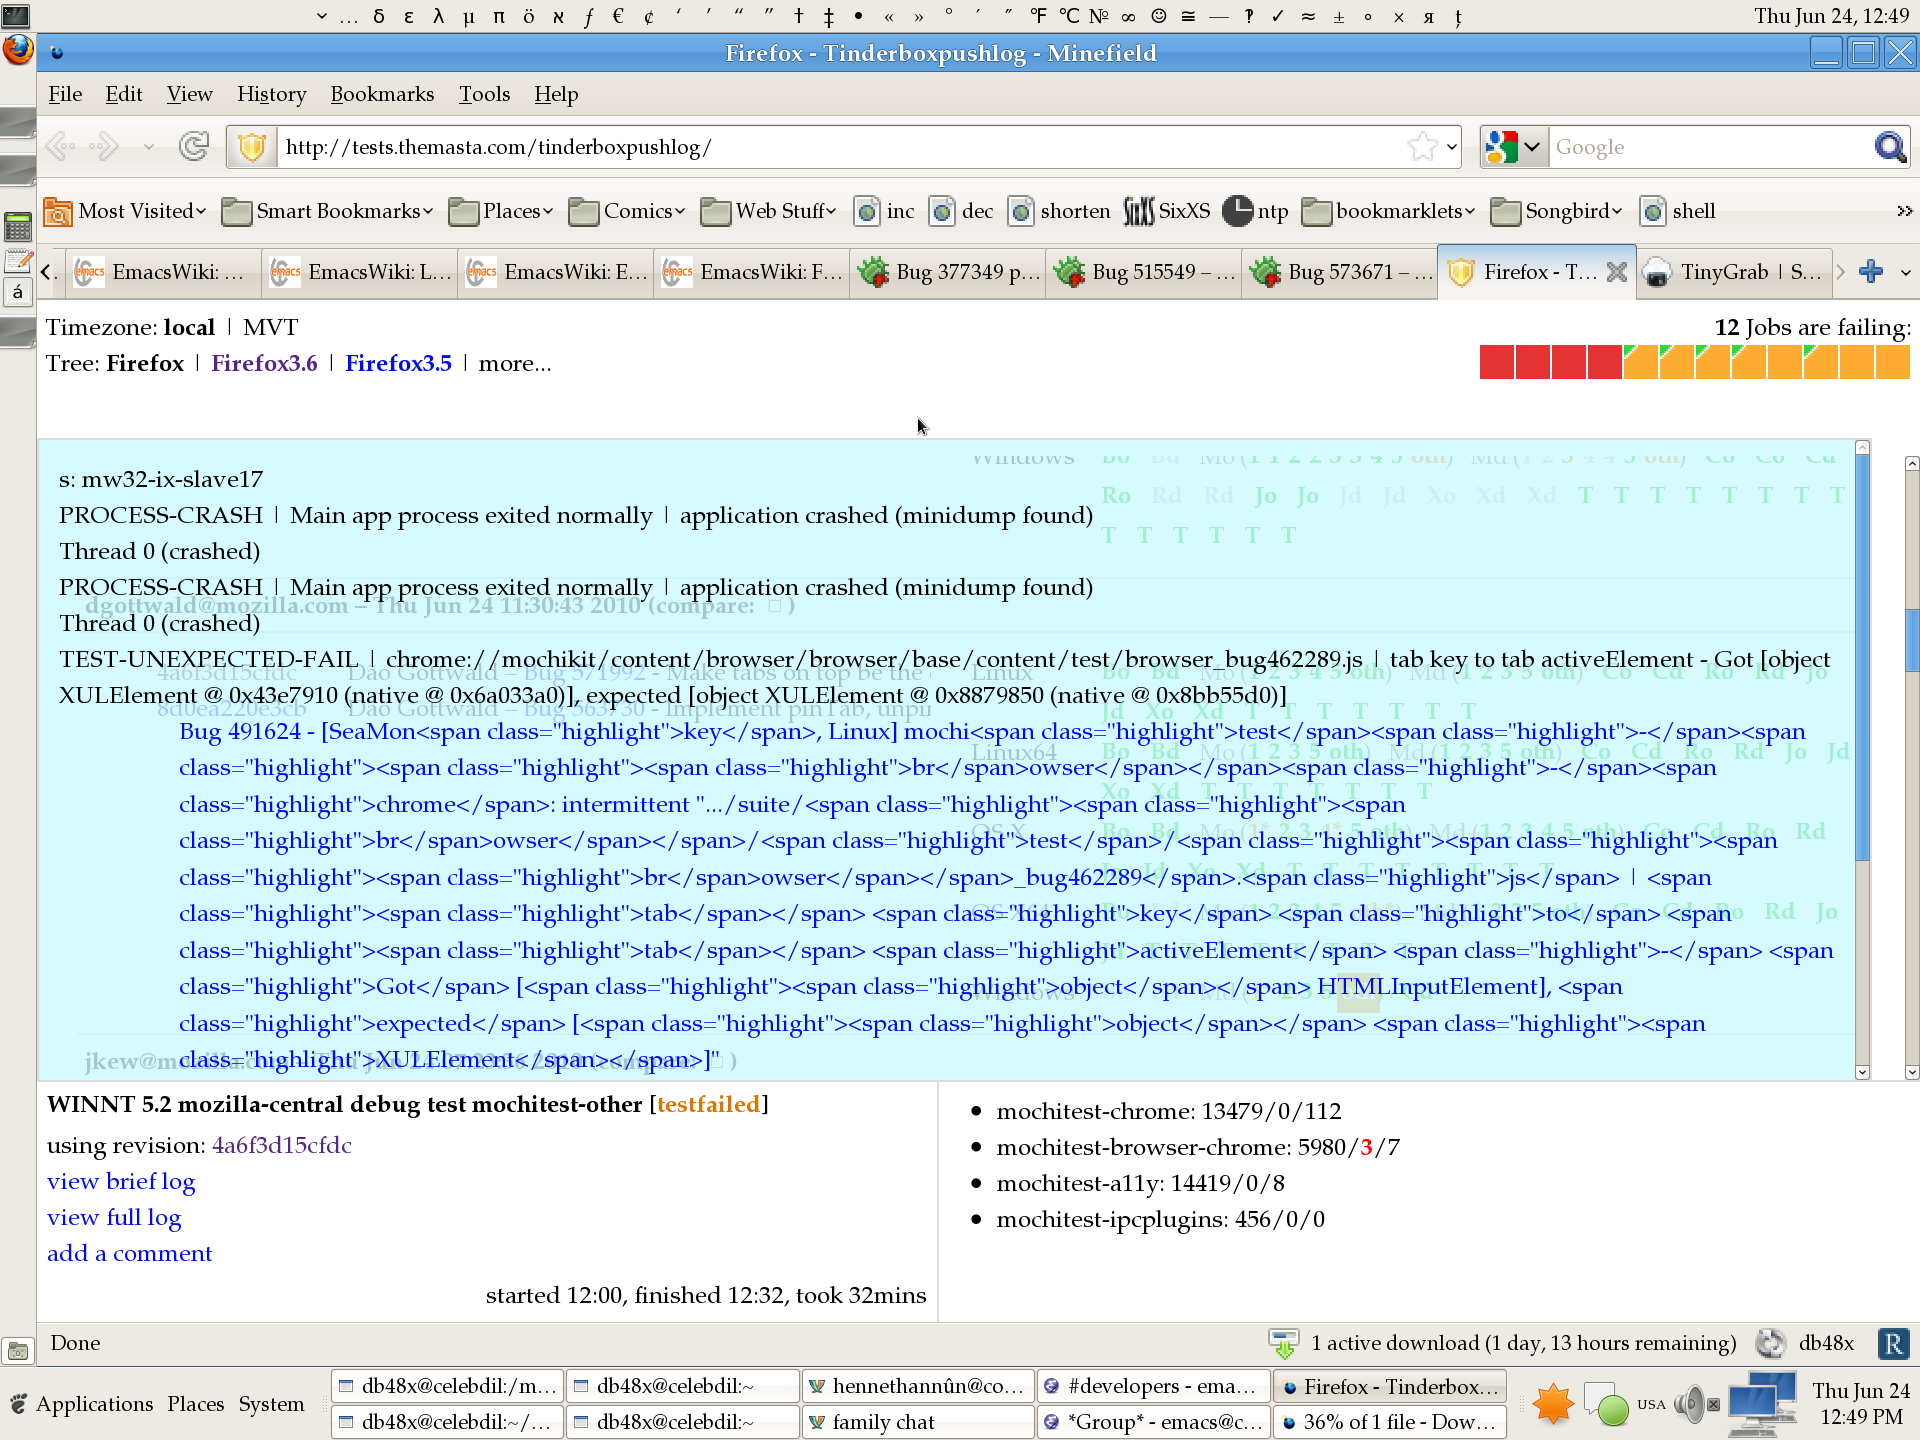The width and height of the screenshot is (1920, 1440).
Task: Open the list all tabs dropdown
Action: pos(1905,271)
